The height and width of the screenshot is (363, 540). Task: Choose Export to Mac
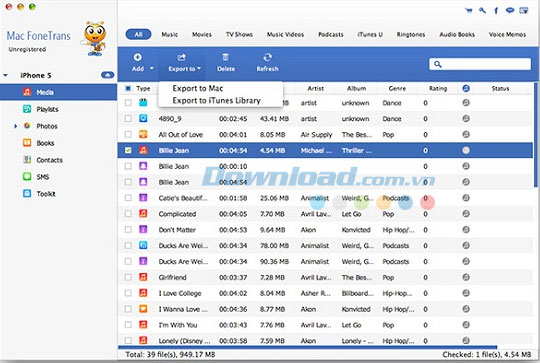click(x=198, y=89)
